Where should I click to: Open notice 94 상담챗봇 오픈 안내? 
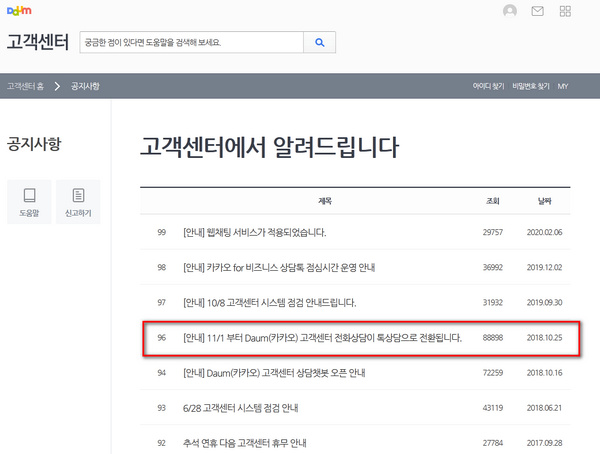(274, 372)
